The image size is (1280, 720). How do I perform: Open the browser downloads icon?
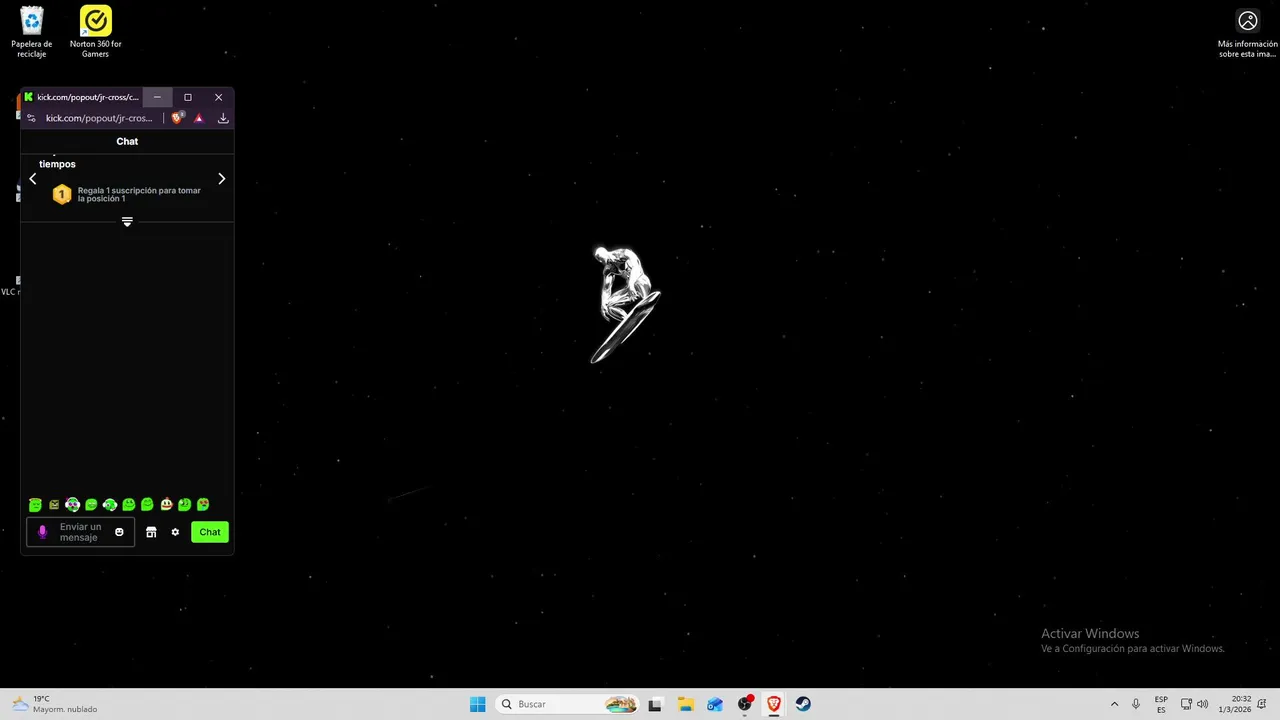click(223, 118)
